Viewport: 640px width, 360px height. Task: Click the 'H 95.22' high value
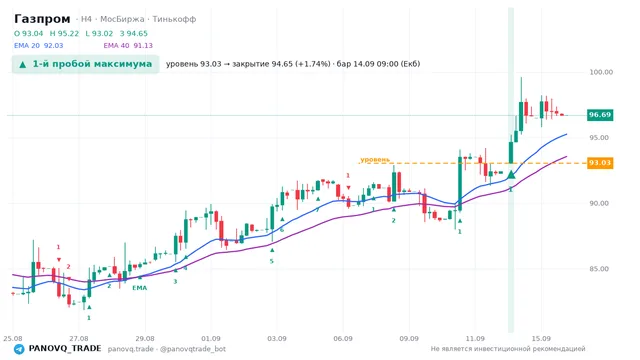pos(64,33)
